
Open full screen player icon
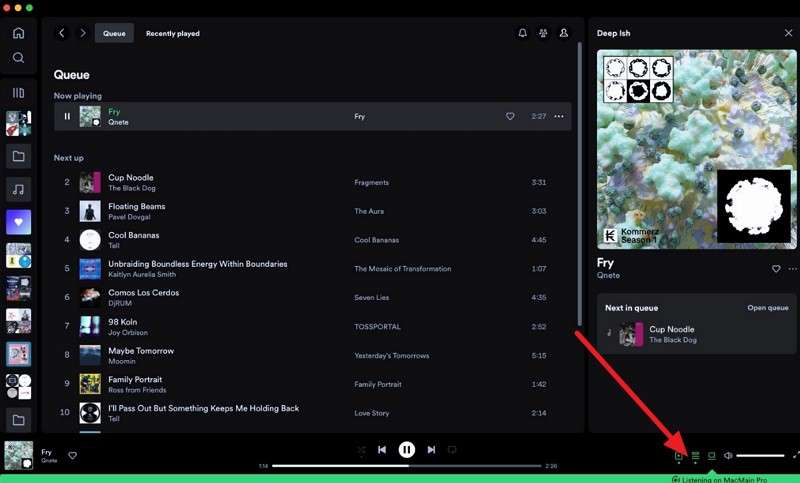click(x=796, y=455)
